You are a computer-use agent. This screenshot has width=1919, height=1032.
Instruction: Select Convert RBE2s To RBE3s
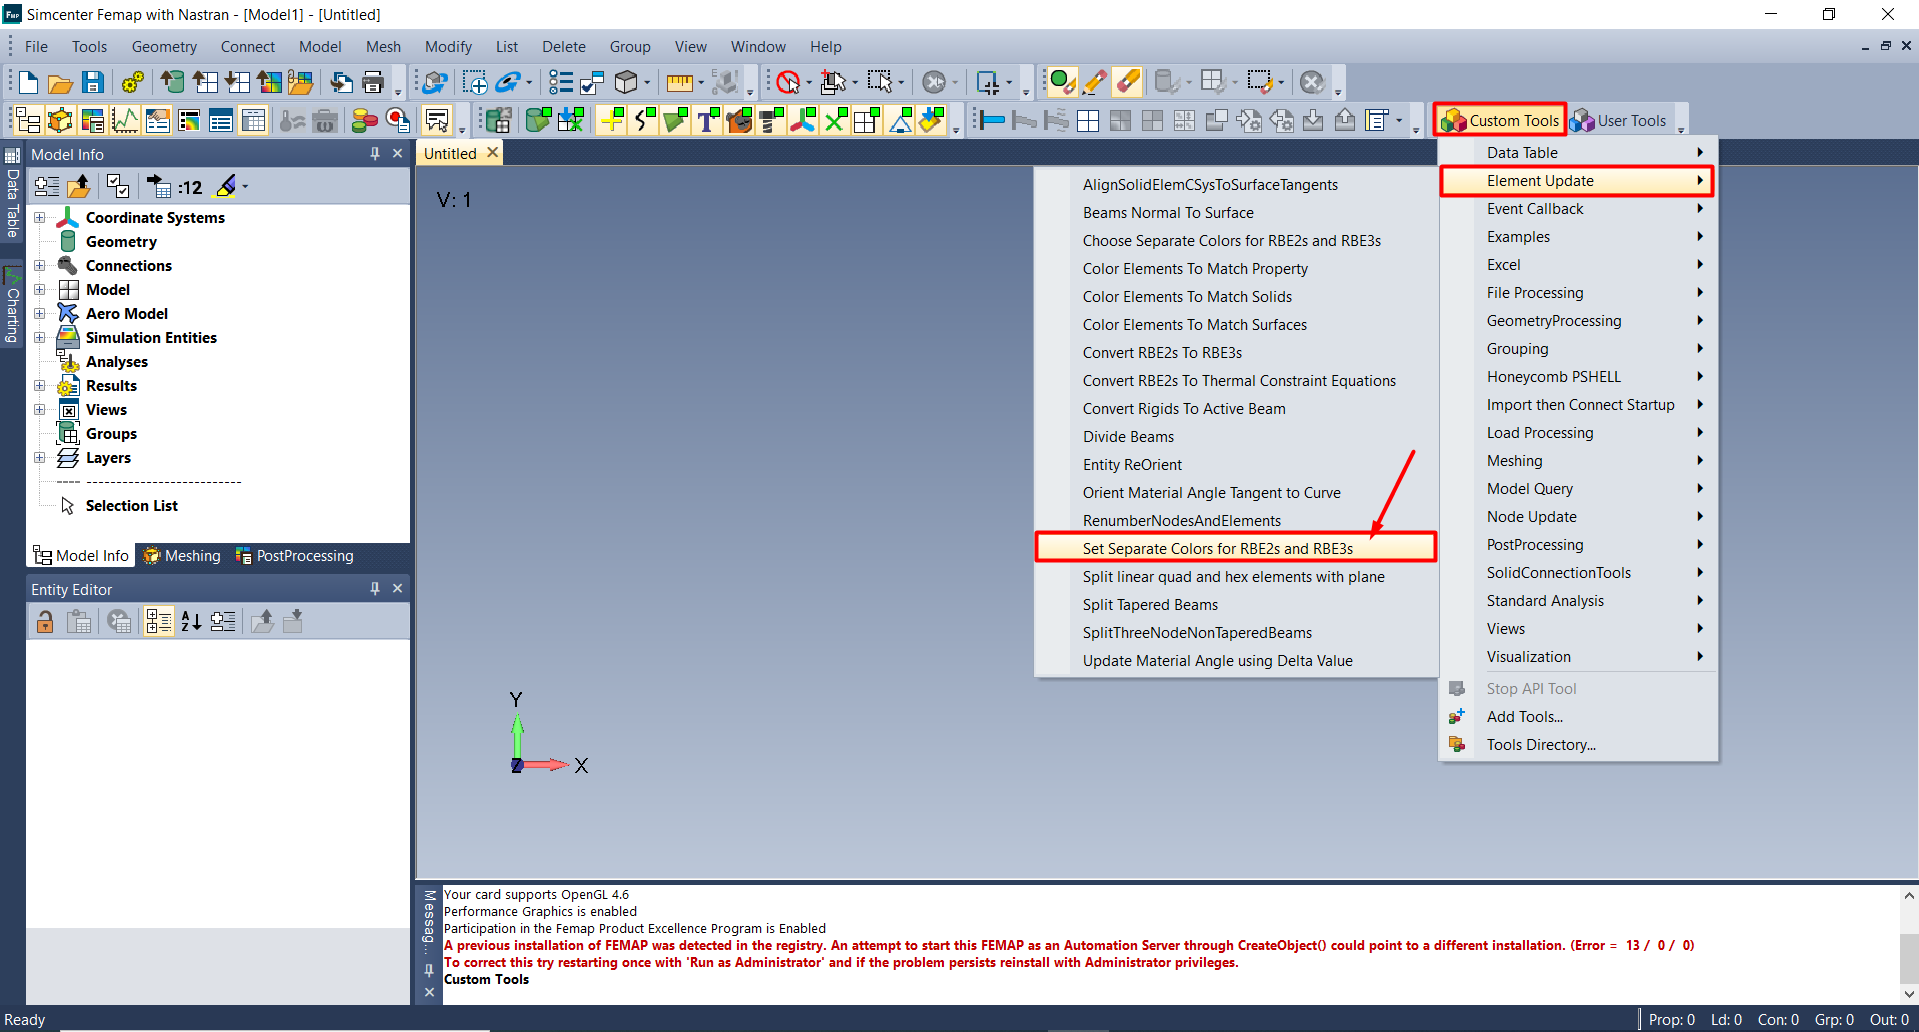pyautogui.click(x=1235, y=352)
